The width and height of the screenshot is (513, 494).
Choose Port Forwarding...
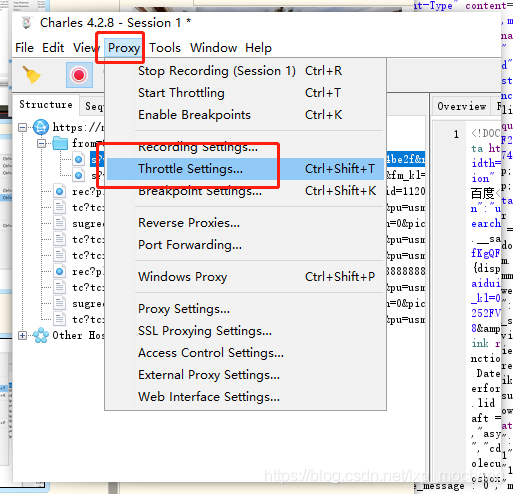(245, 245)
